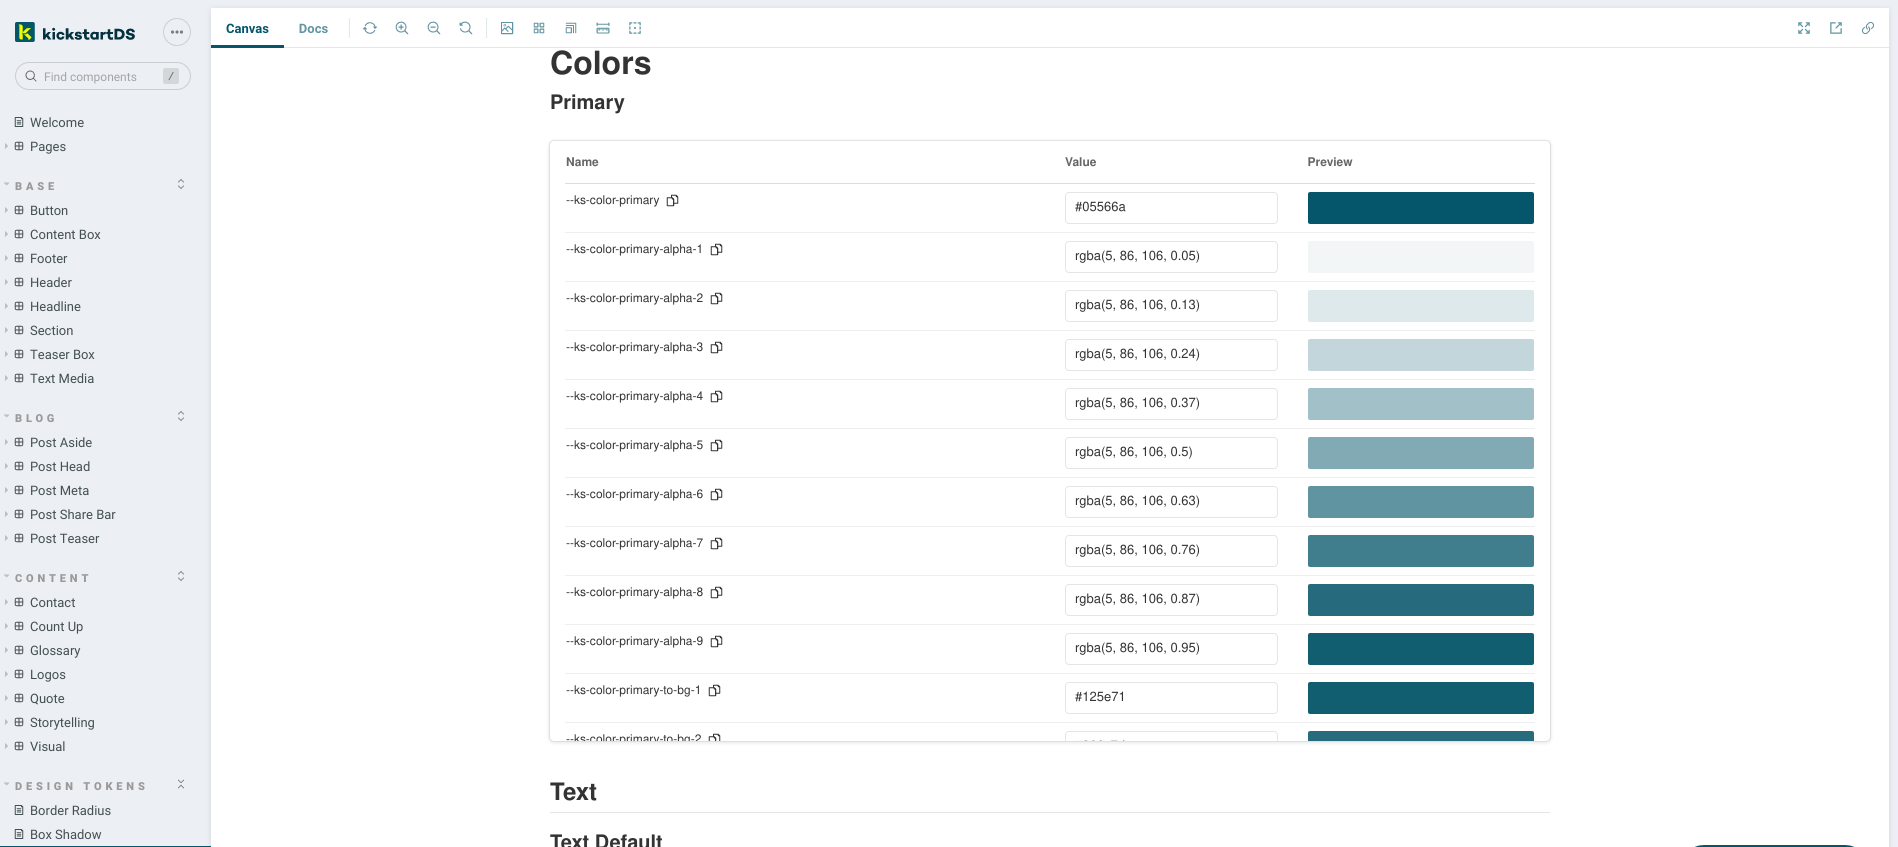Image resolution: width=1898 pixels, height=847 pixels.
Task: Copy the --ks-color-primary-alpha-6 name
Action: pyautogui.click(x=716, y=494)
